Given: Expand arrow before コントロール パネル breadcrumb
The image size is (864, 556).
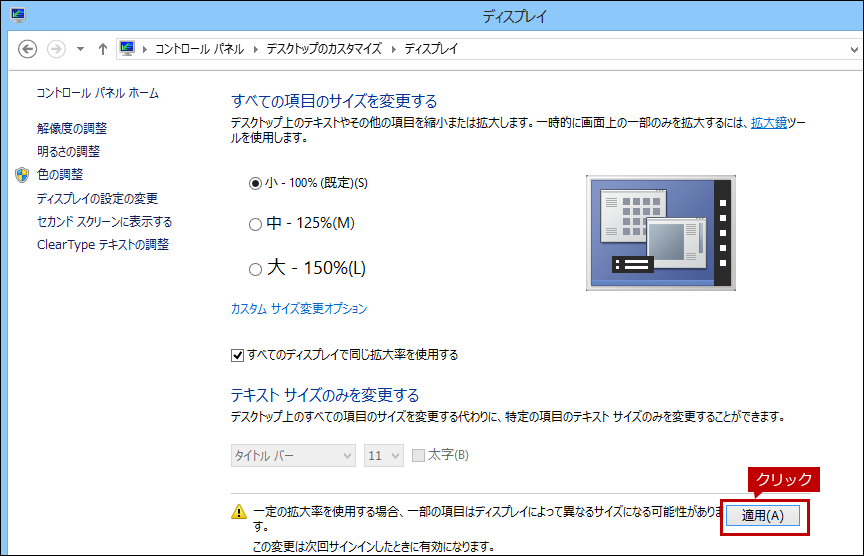Looking at the screenshot, I should point(145,50).
